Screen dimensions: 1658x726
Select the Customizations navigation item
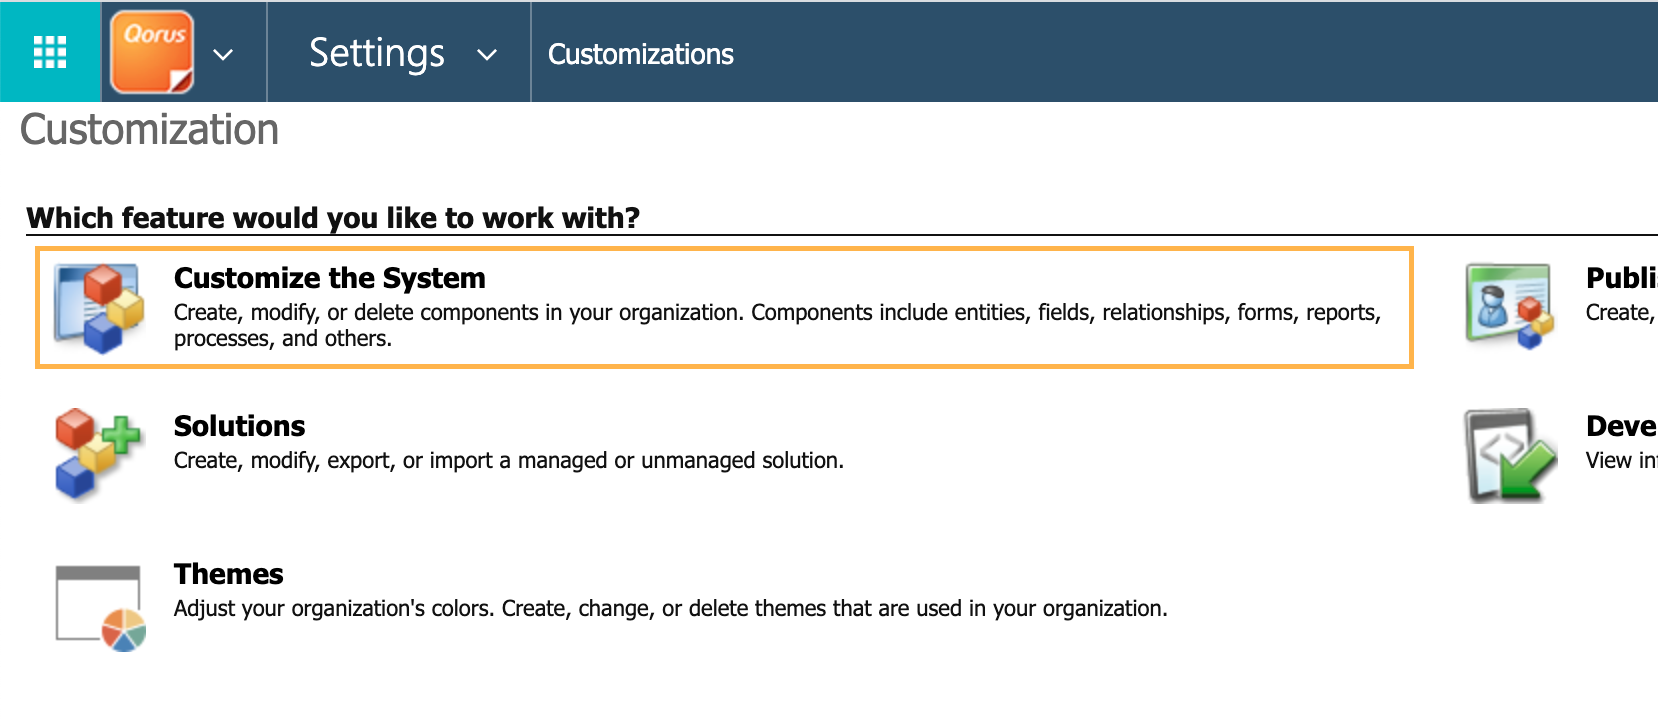pos(640,54)
